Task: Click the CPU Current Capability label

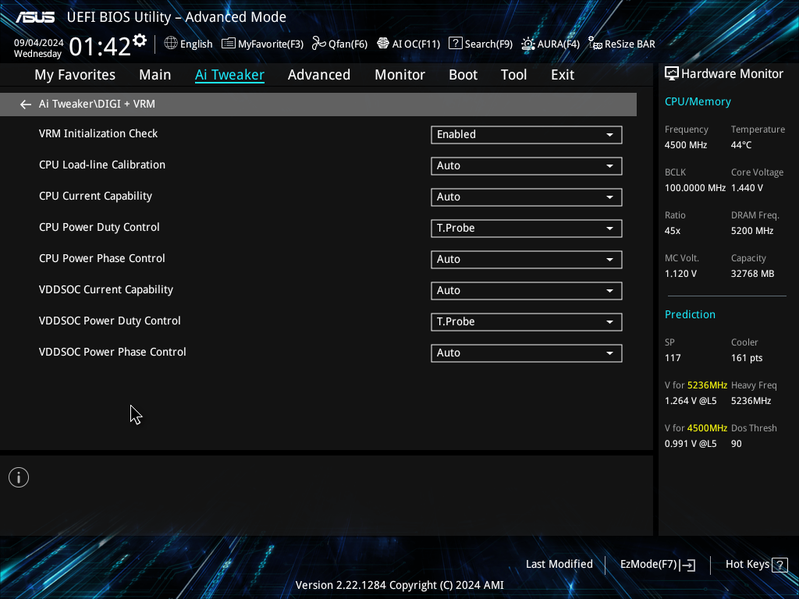Action: point(95,196)
